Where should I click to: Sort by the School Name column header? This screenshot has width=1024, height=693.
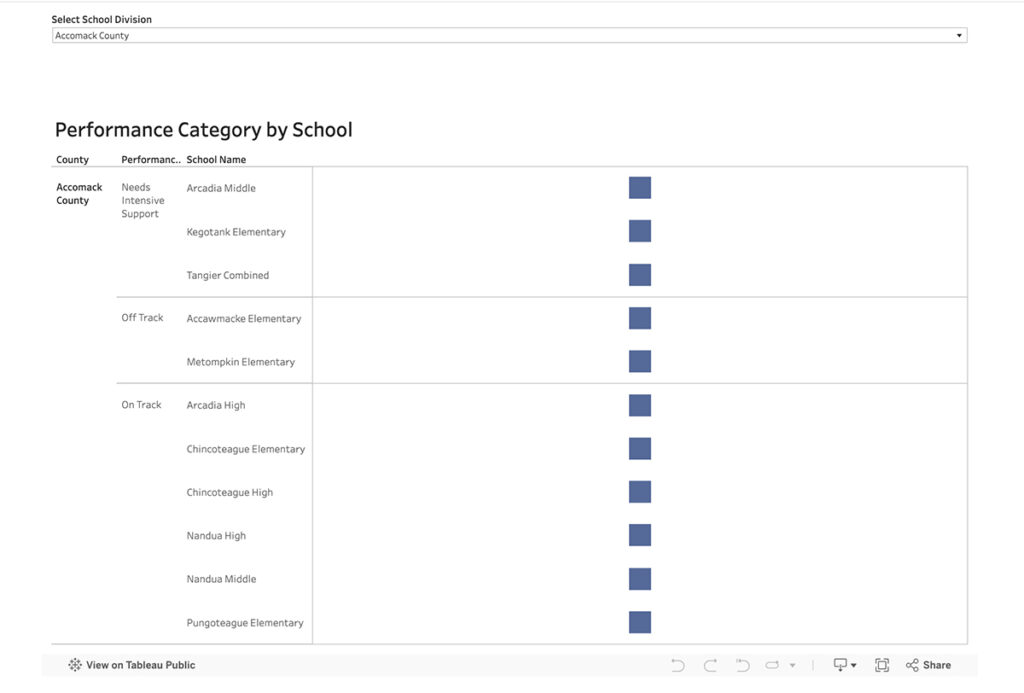click(x=216, y=159)
